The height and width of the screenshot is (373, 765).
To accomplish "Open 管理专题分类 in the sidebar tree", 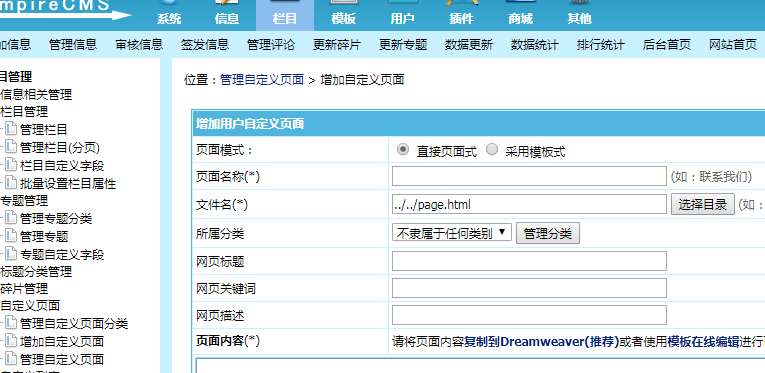I will [x=56, y=218].
